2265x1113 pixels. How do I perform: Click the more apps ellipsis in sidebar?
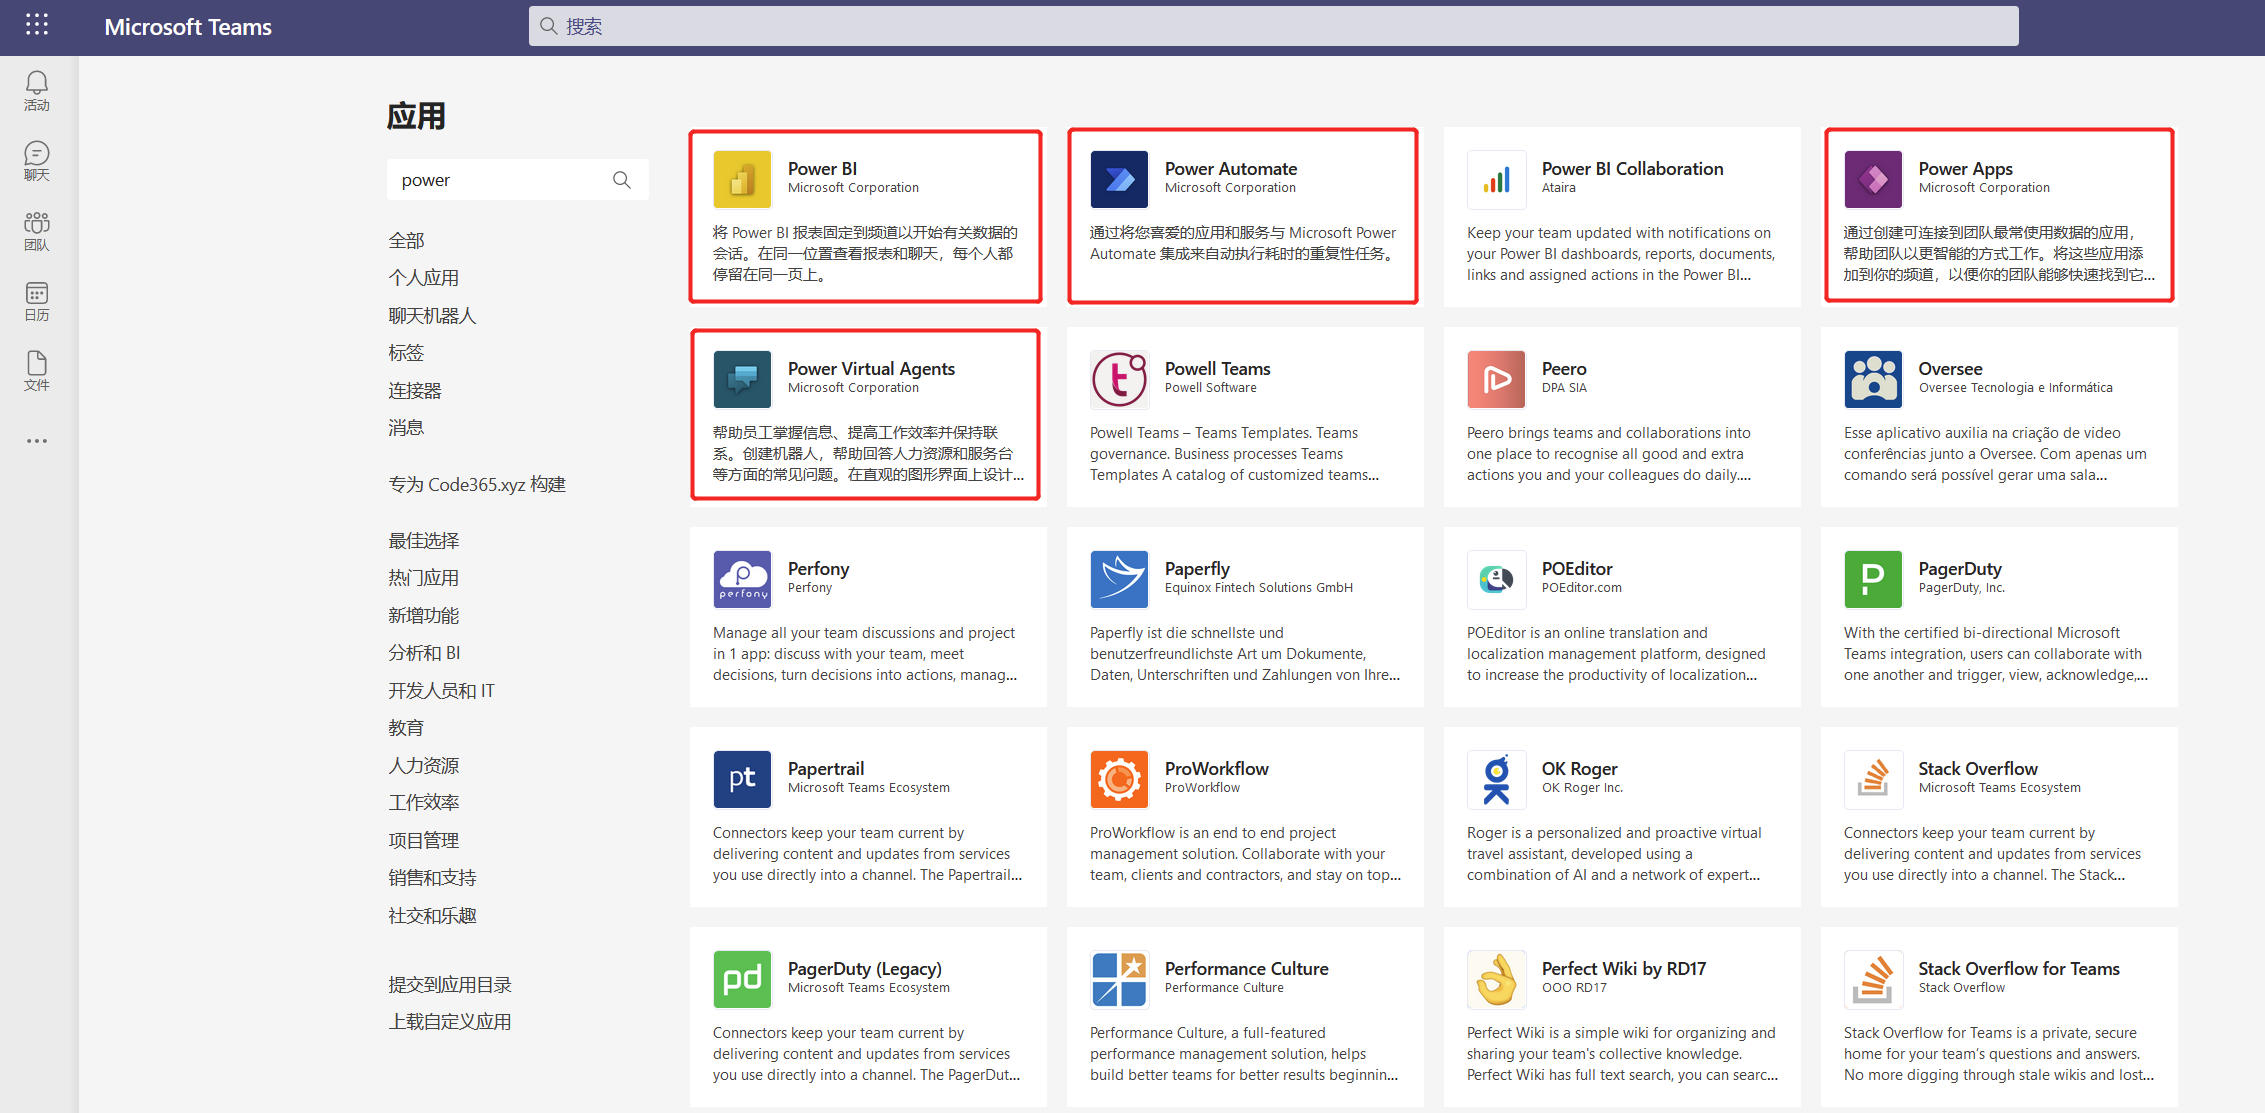[x=36, y=440]
